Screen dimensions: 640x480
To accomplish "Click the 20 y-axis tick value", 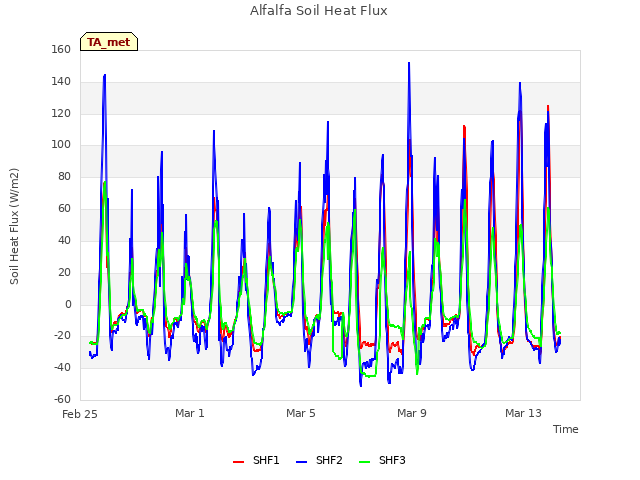I will 64,272.
